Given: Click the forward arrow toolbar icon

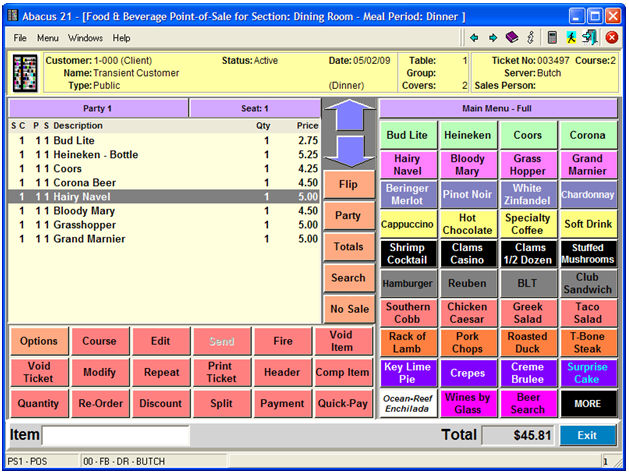Looking at the screenshot, I should tap(492, 38).
